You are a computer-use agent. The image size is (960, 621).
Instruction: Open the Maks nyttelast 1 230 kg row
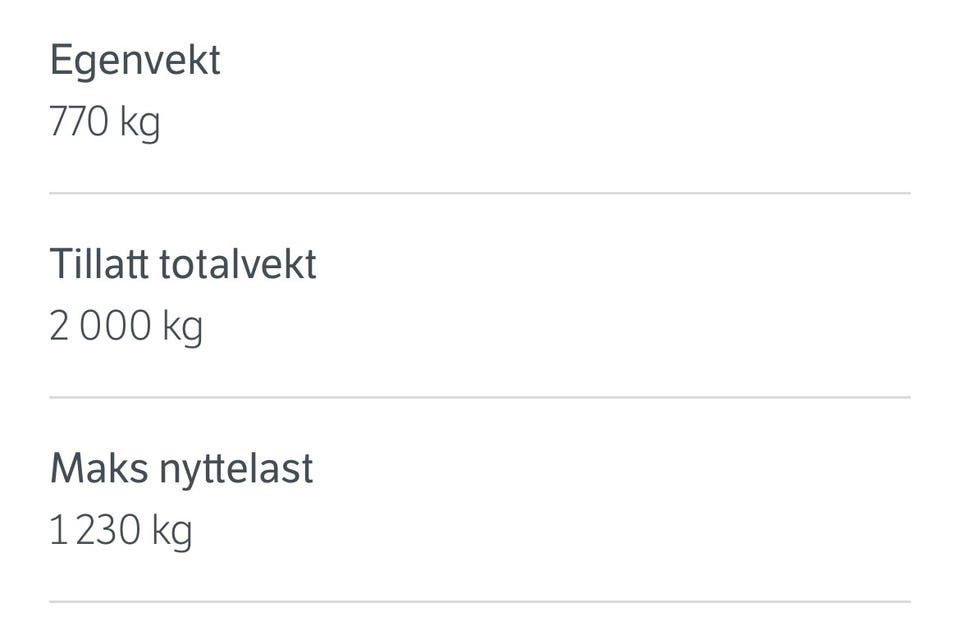[x=480, y=500]
